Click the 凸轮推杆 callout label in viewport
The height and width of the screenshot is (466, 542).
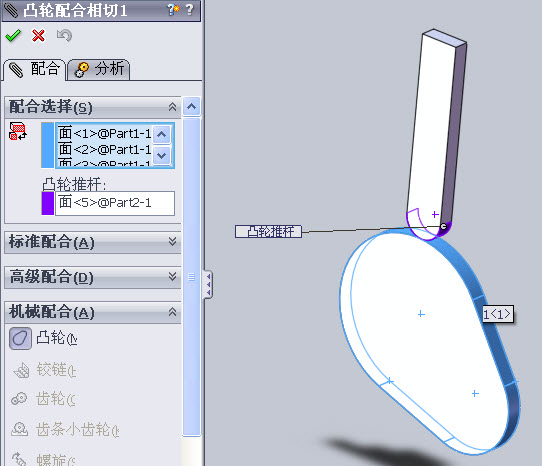point(268,231)
